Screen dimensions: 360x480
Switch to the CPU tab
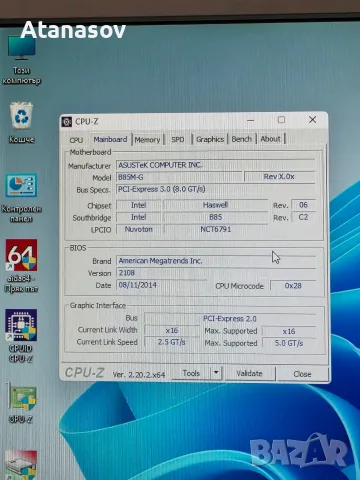[x=76, y=140]
